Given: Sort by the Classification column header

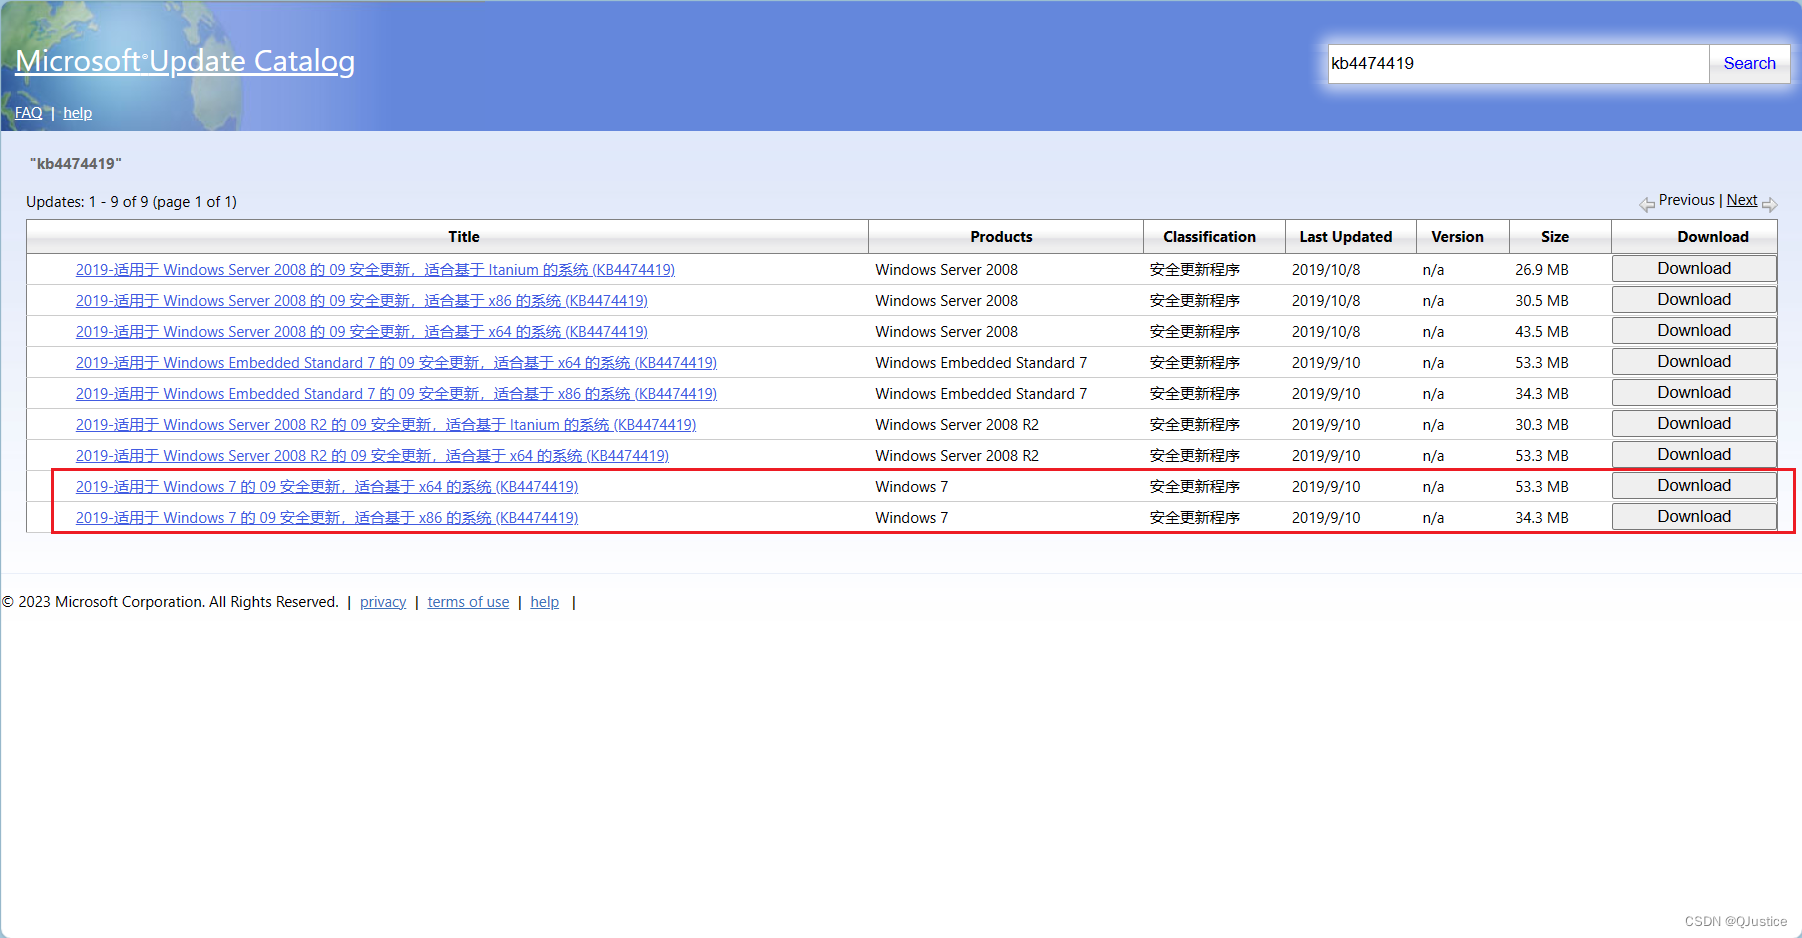Looking at the screenshot, I should (1209, 237).
